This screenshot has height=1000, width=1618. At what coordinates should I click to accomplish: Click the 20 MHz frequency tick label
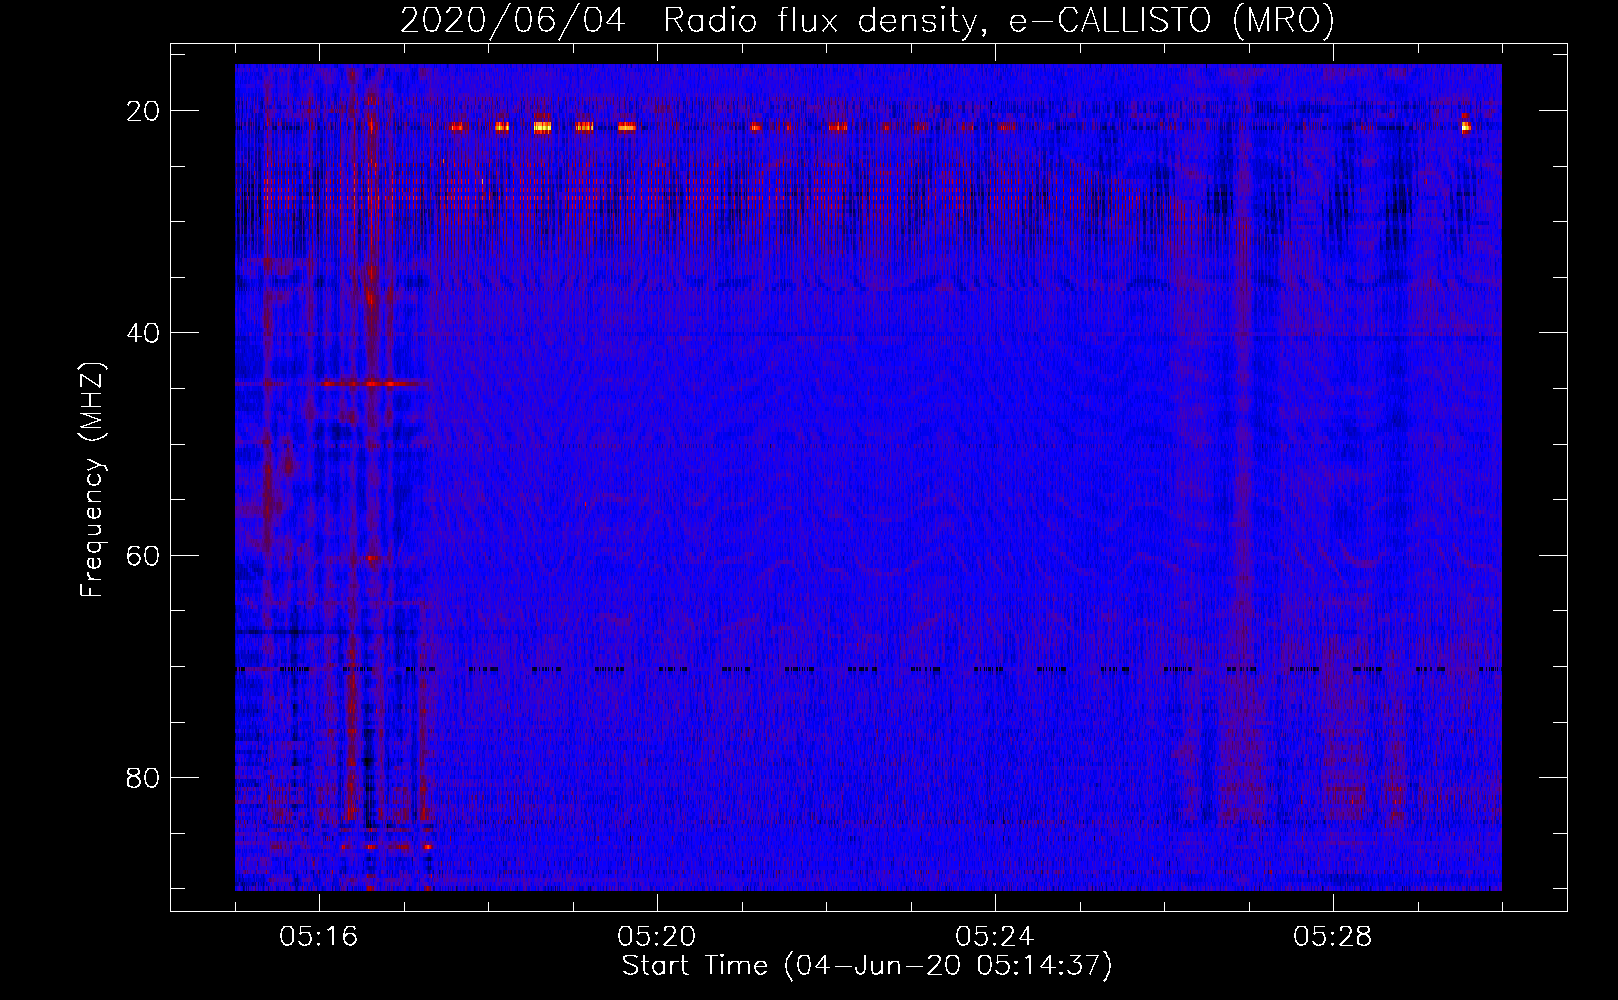click(144, 111)
